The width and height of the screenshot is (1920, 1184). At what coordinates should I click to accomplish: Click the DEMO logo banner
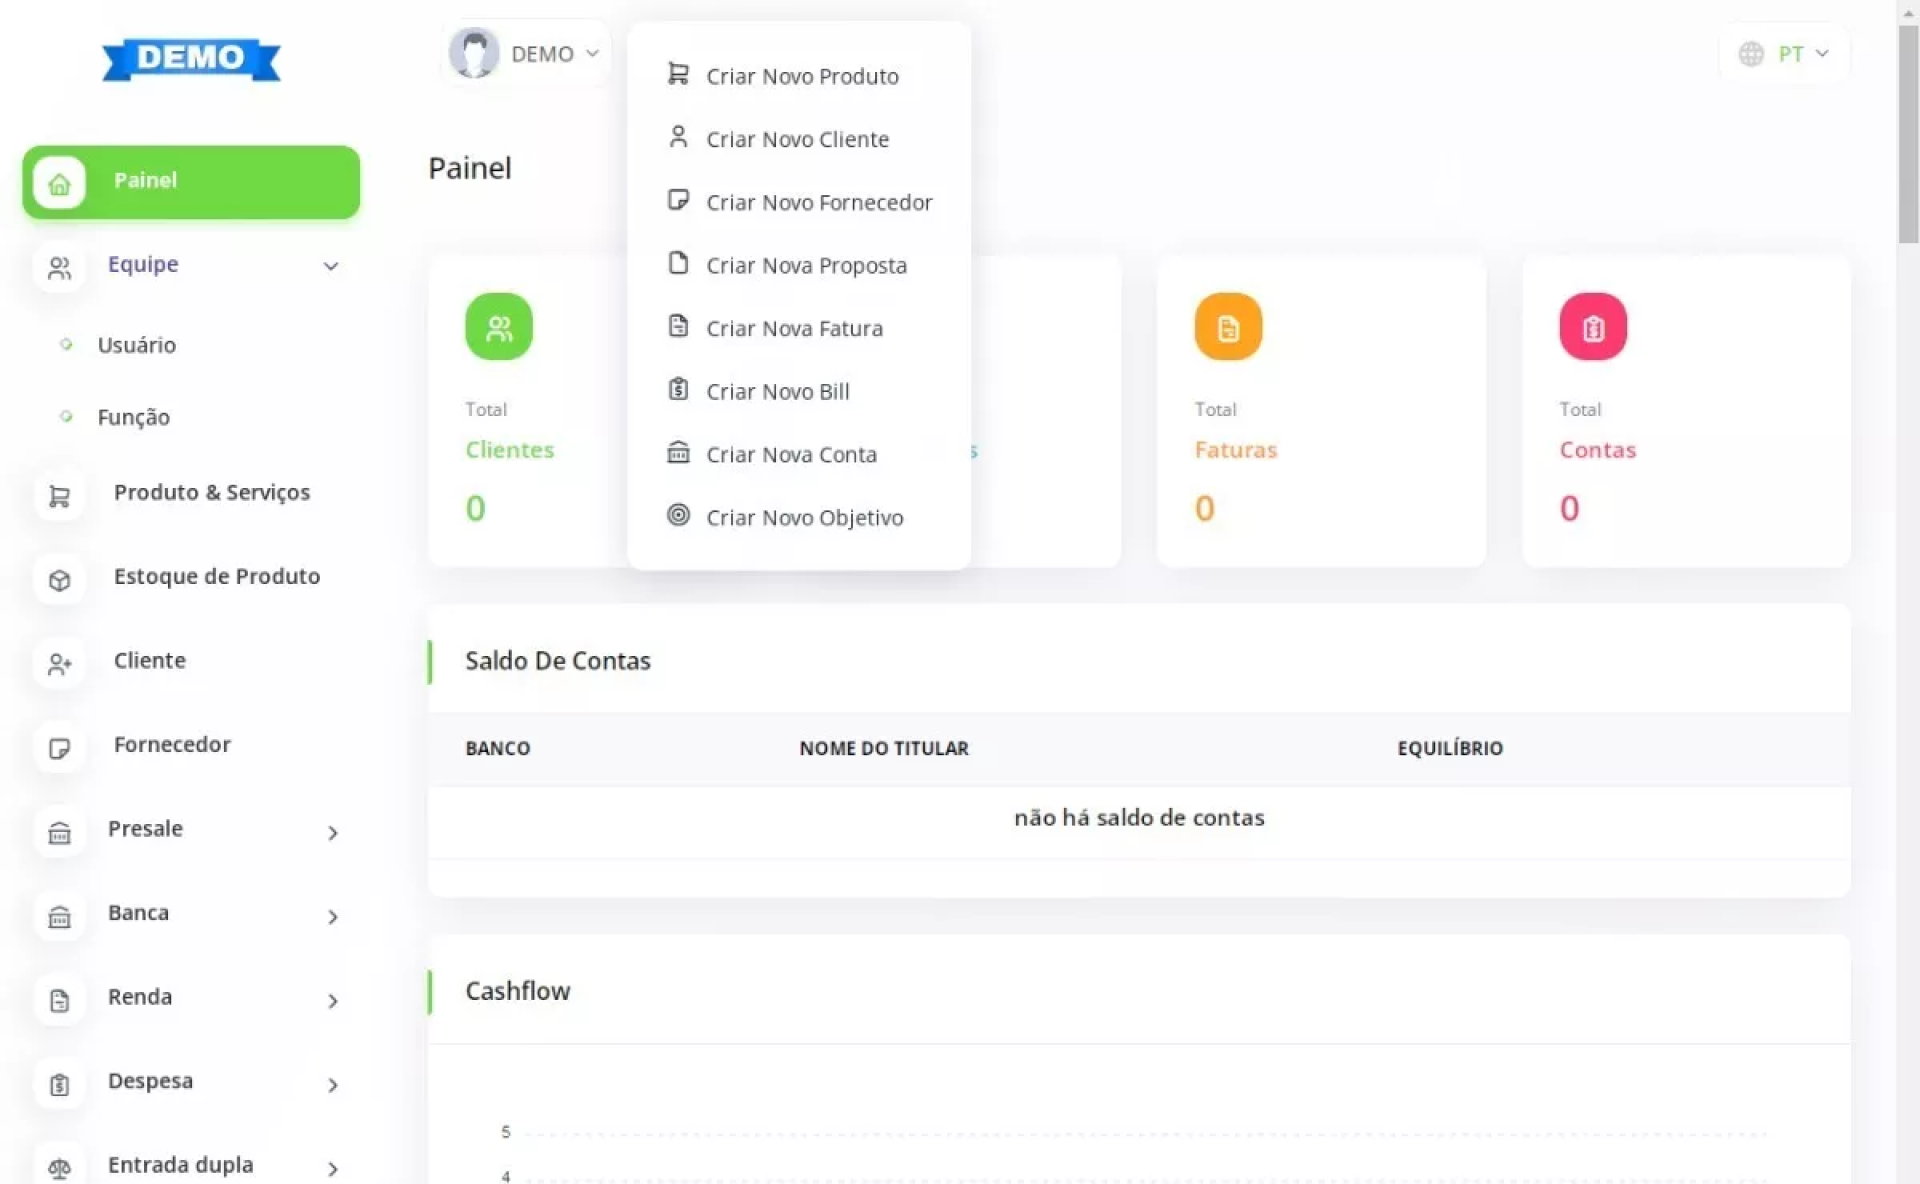pos(191,58)
